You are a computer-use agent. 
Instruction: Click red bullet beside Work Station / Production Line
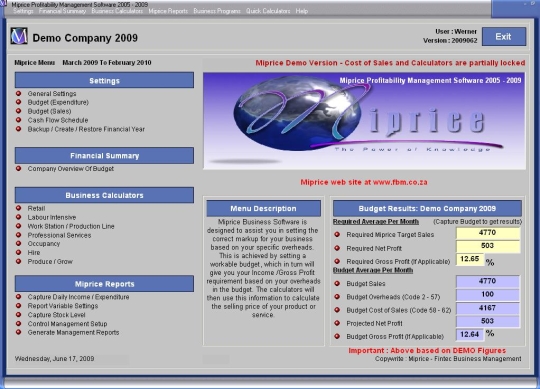(x=19, y=226)
